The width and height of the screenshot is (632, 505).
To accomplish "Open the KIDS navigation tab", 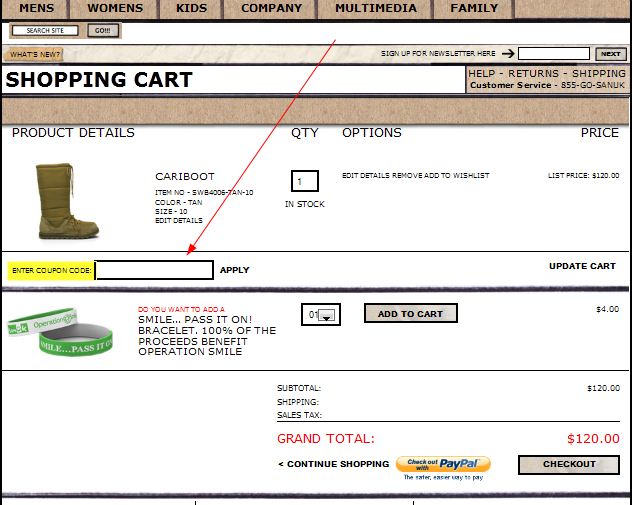I will point(191,8).
